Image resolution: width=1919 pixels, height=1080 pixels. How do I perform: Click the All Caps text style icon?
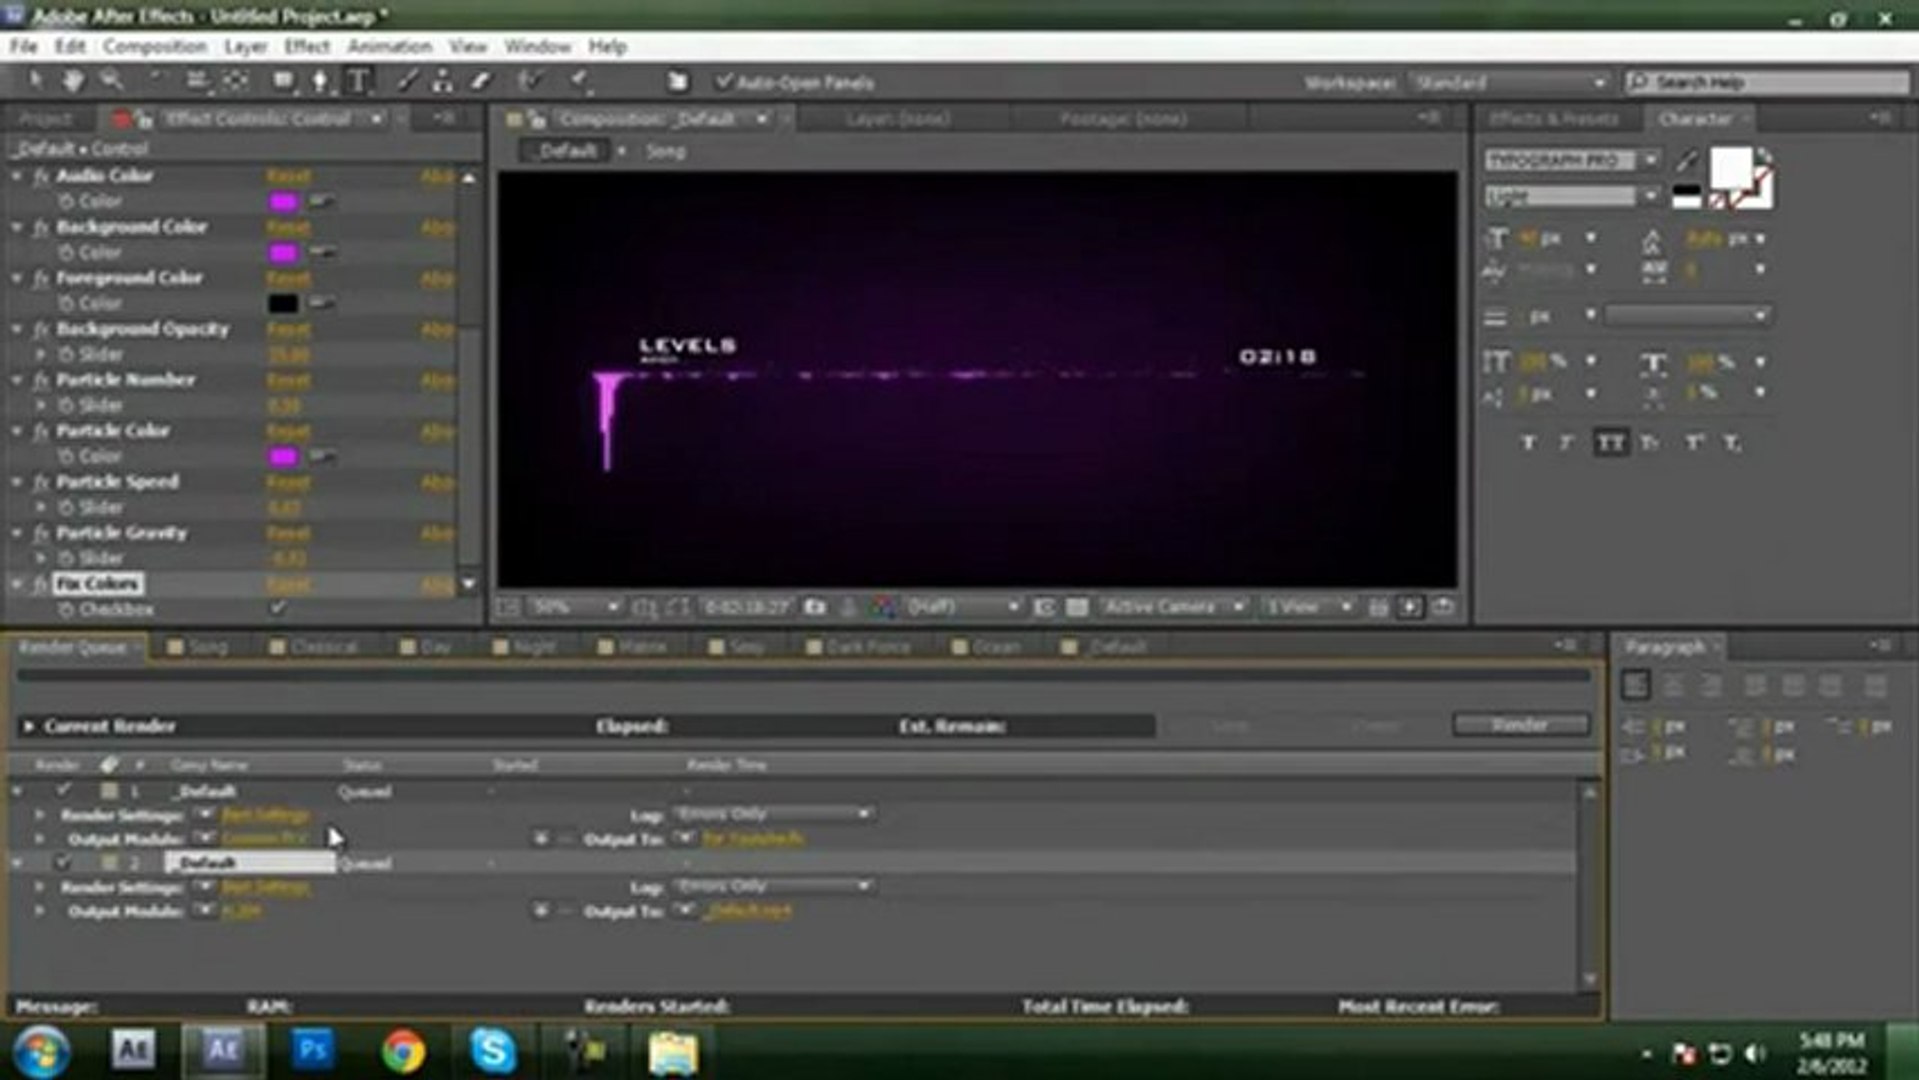point(1609,443)
